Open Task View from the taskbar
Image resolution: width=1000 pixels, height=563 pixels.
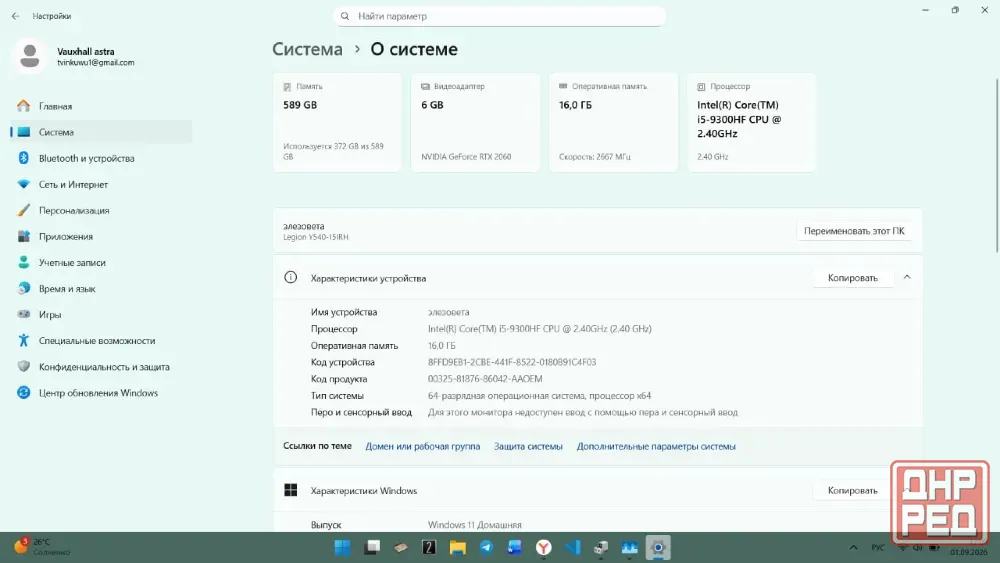372,548
